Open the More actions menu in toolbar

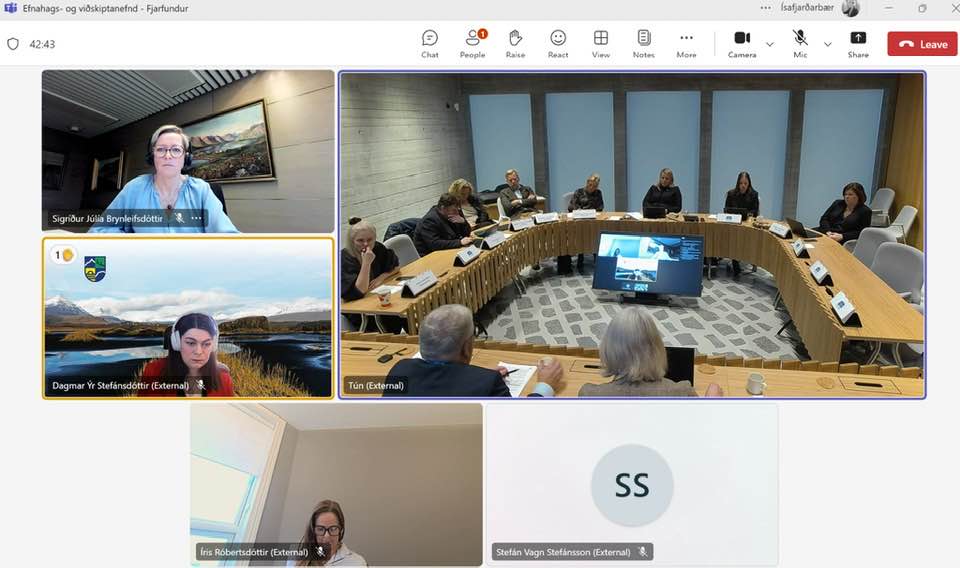click(x=686, y=43)
